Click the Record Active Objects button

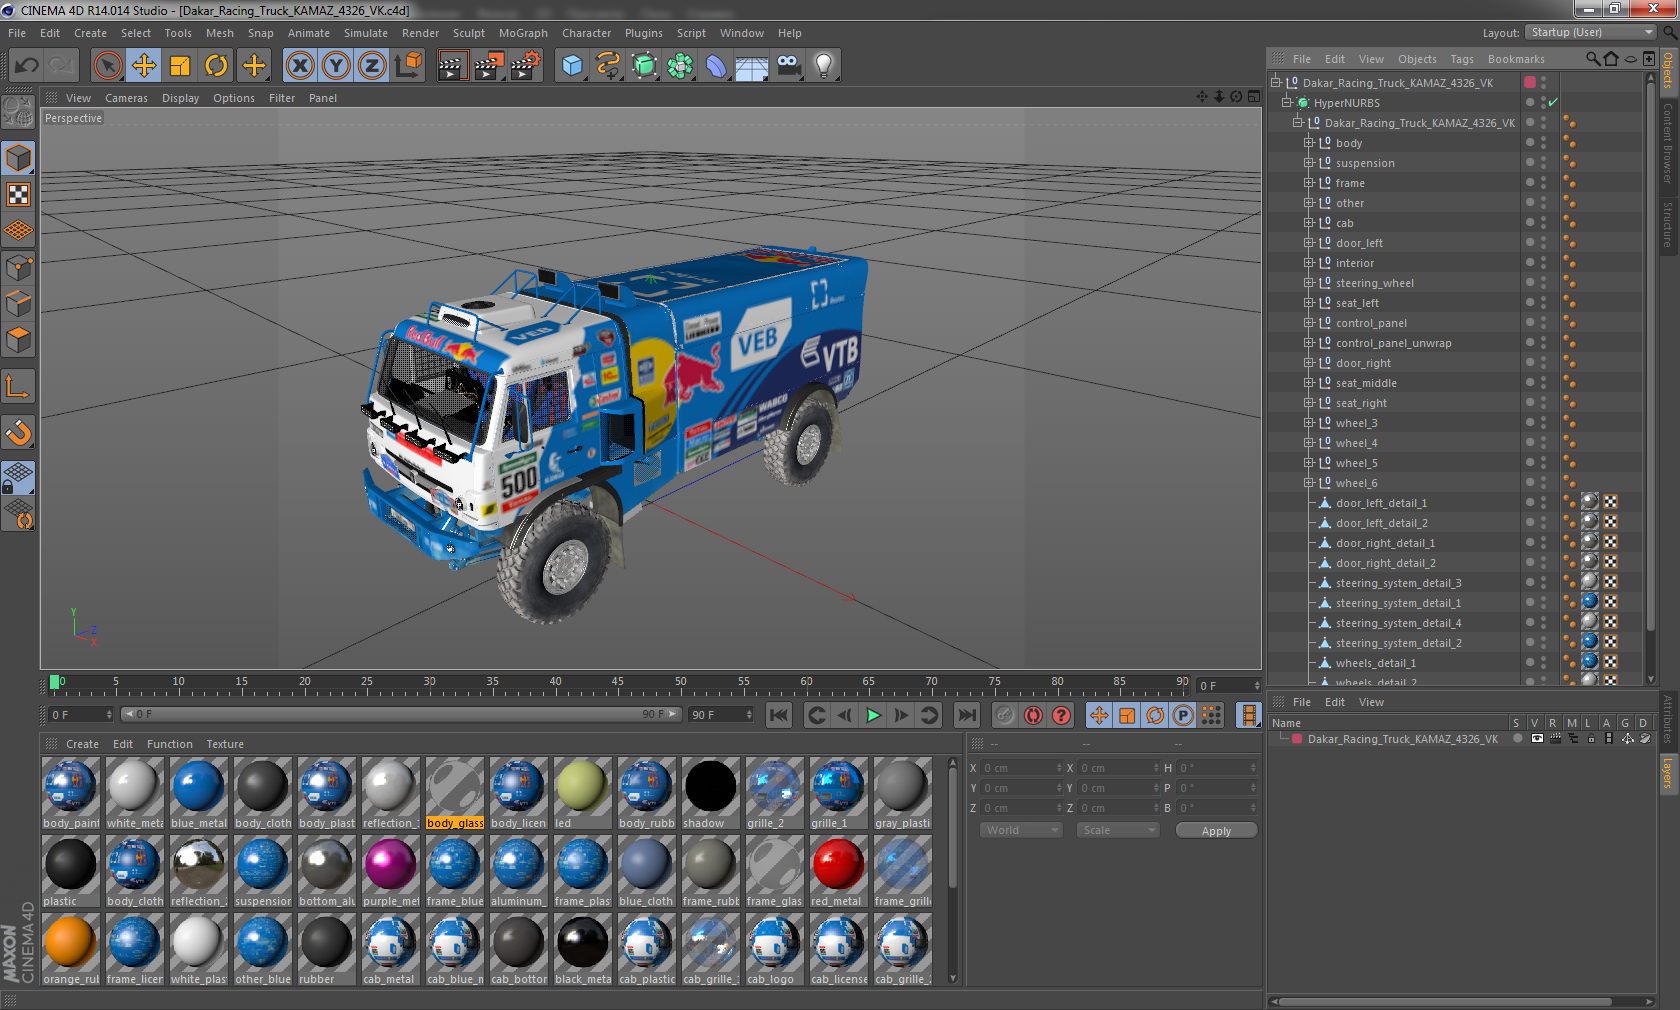click(x=1005, y=715)
